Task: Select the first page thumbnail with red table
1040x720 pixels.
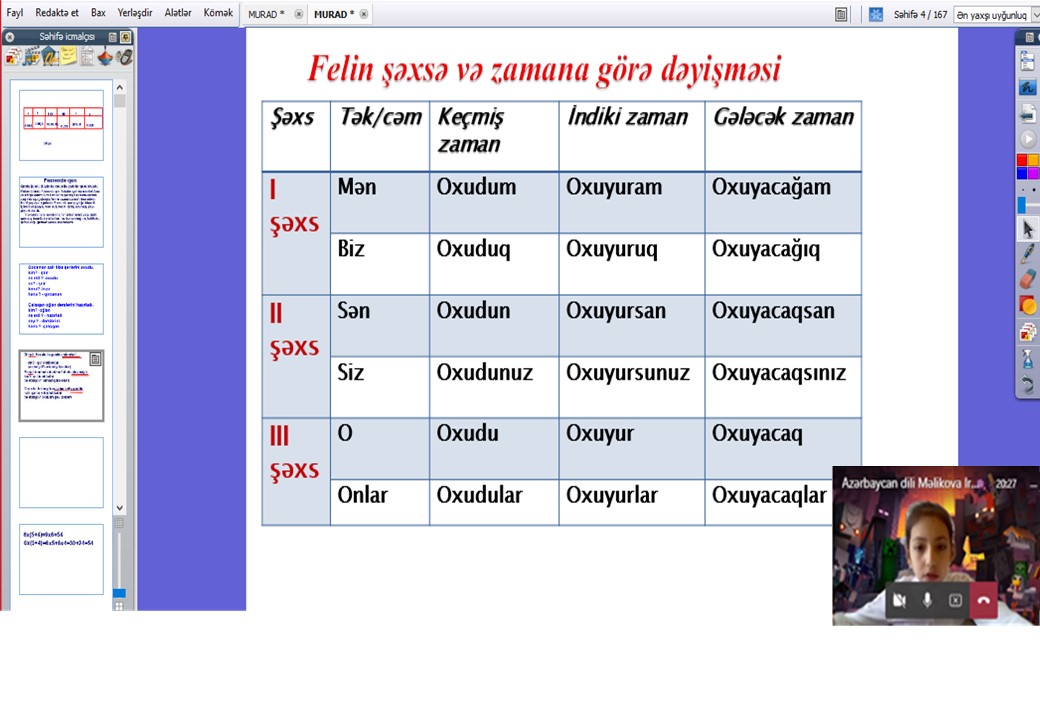Action: click(x=61, y=125)
